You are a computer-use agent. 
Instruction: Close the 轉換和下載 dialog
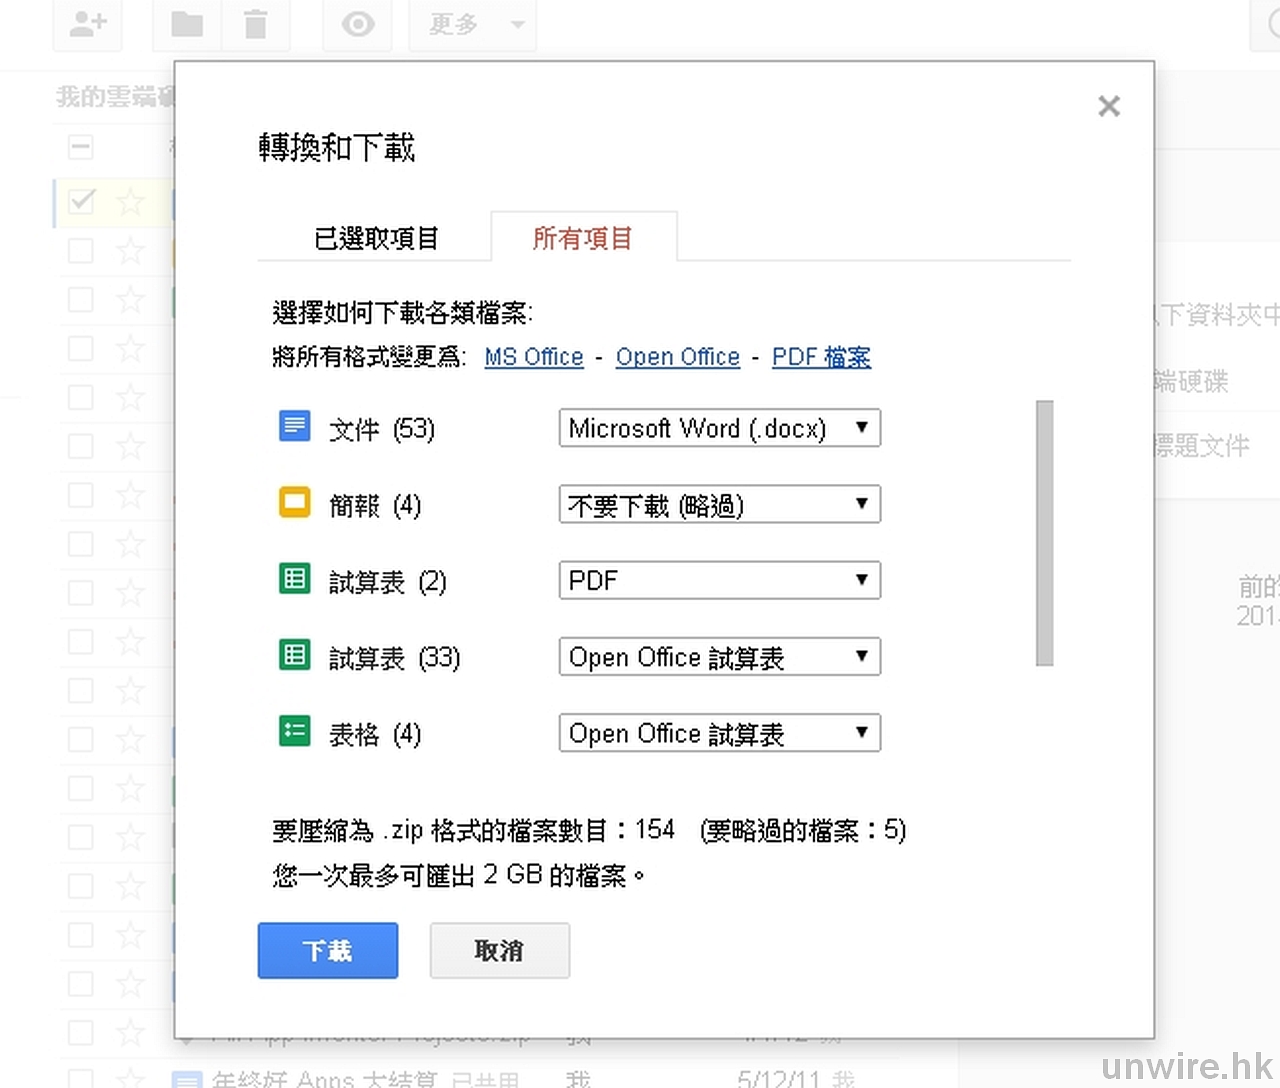coord(1108,106)
